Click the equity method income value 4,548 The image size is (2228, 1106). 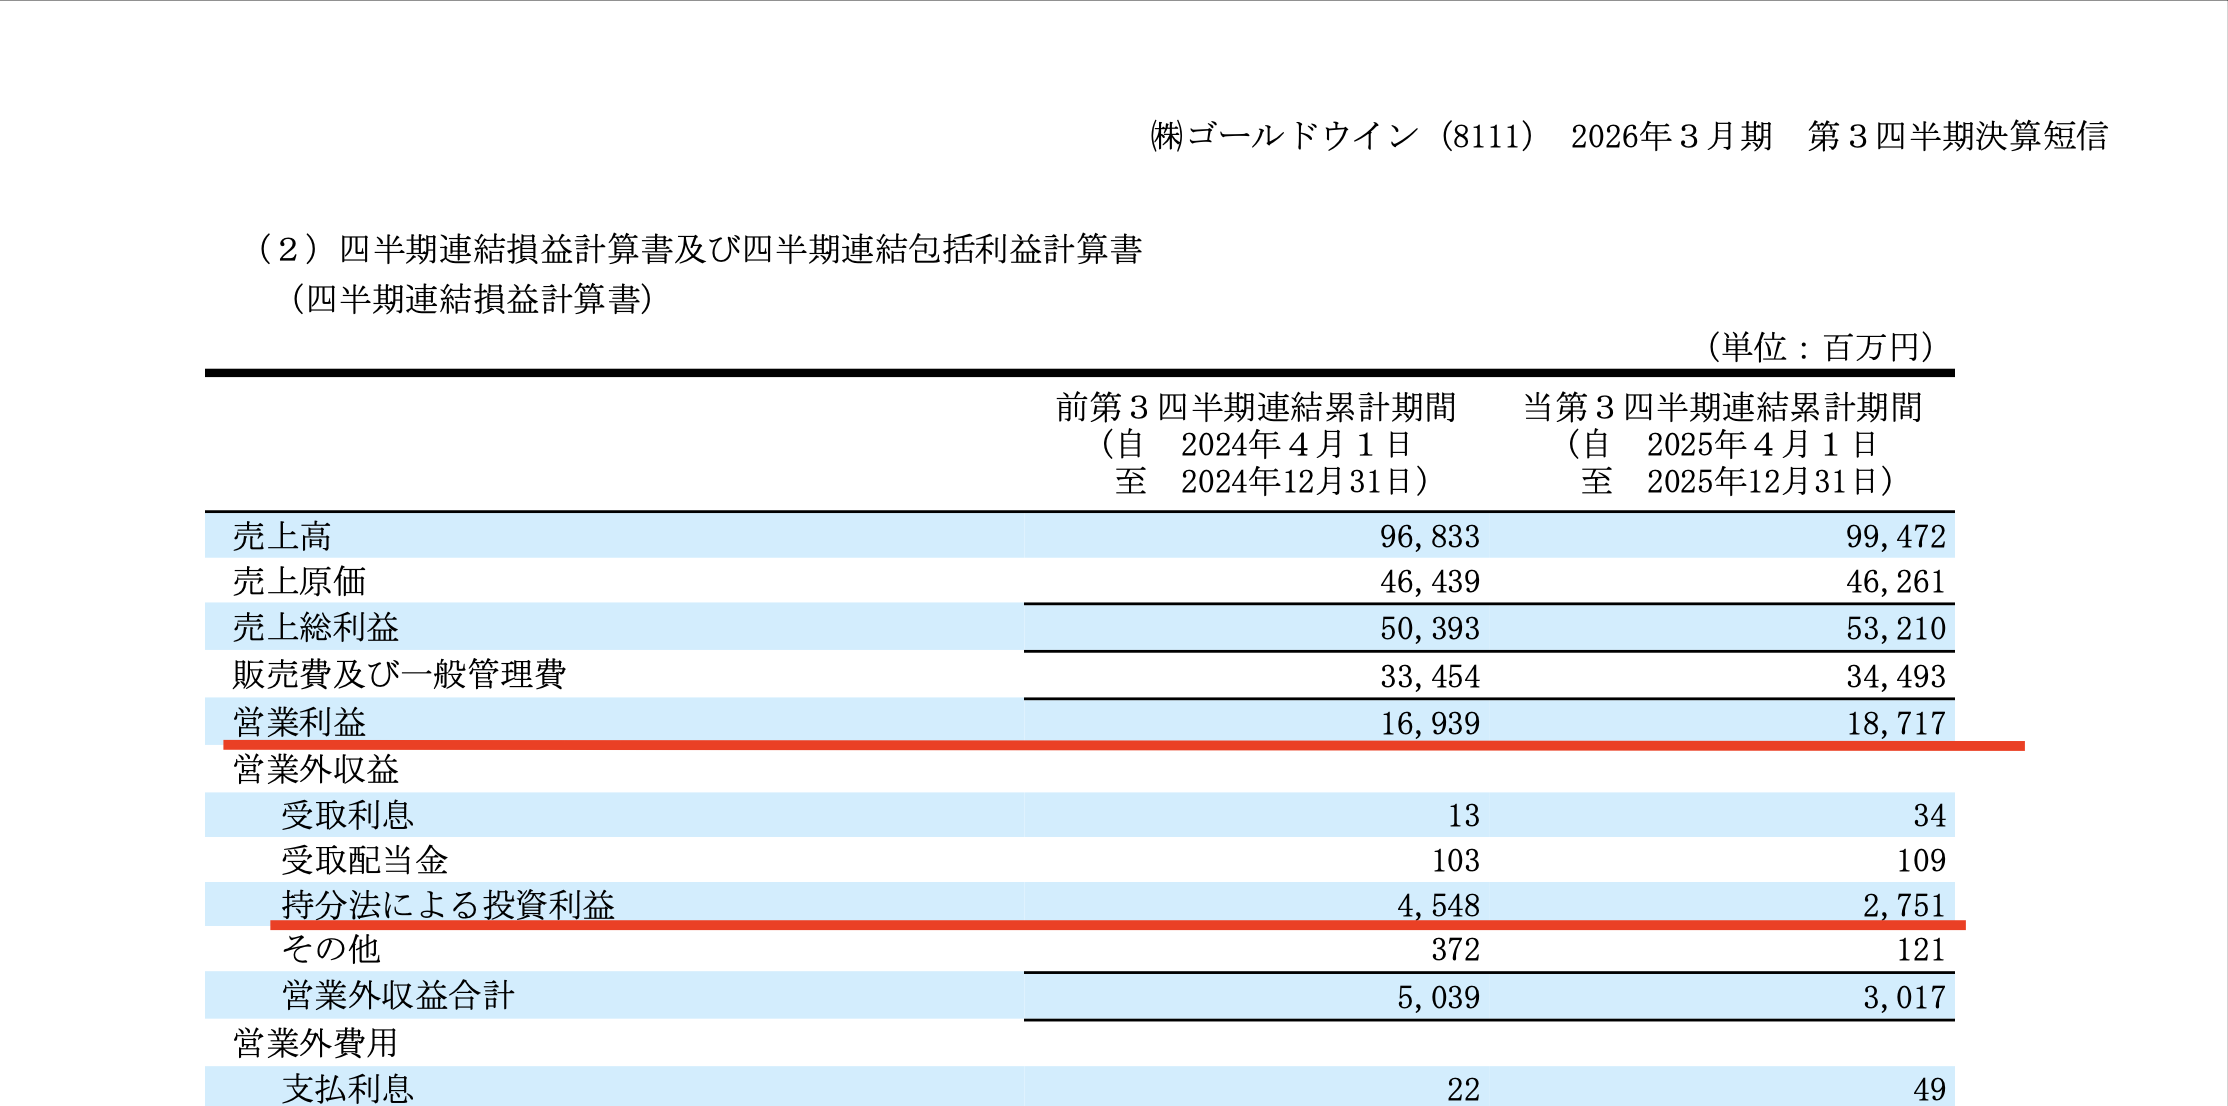click(1438, 906)
